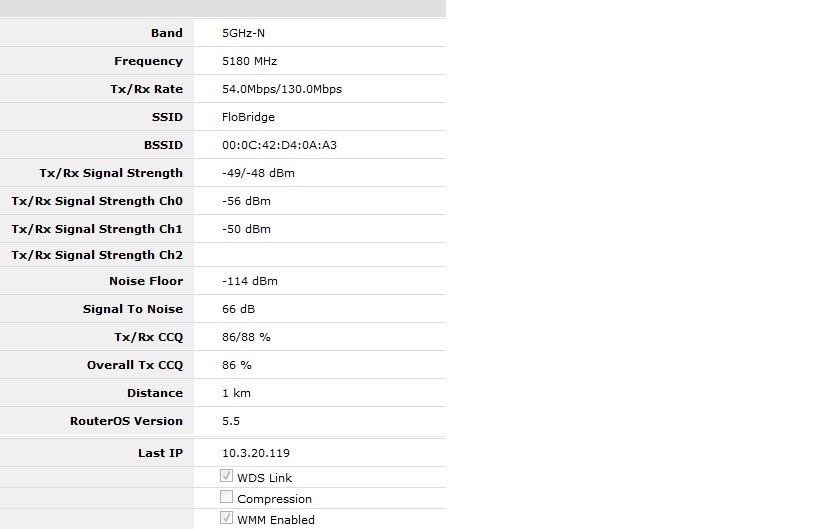
Task: Click the Overall Tx CCQ value field
Action: point(237,365)
